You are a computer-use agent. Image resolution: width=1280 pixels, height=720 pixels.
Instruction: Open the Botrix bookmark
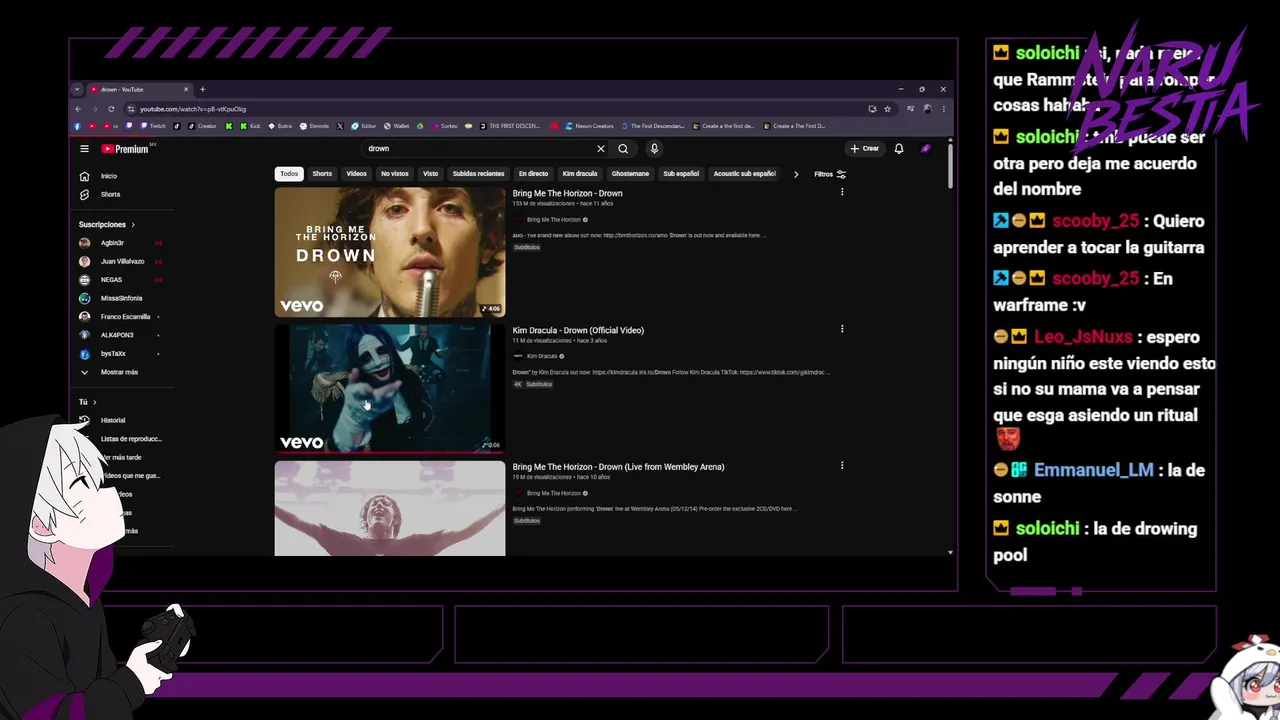coord(280,126)
